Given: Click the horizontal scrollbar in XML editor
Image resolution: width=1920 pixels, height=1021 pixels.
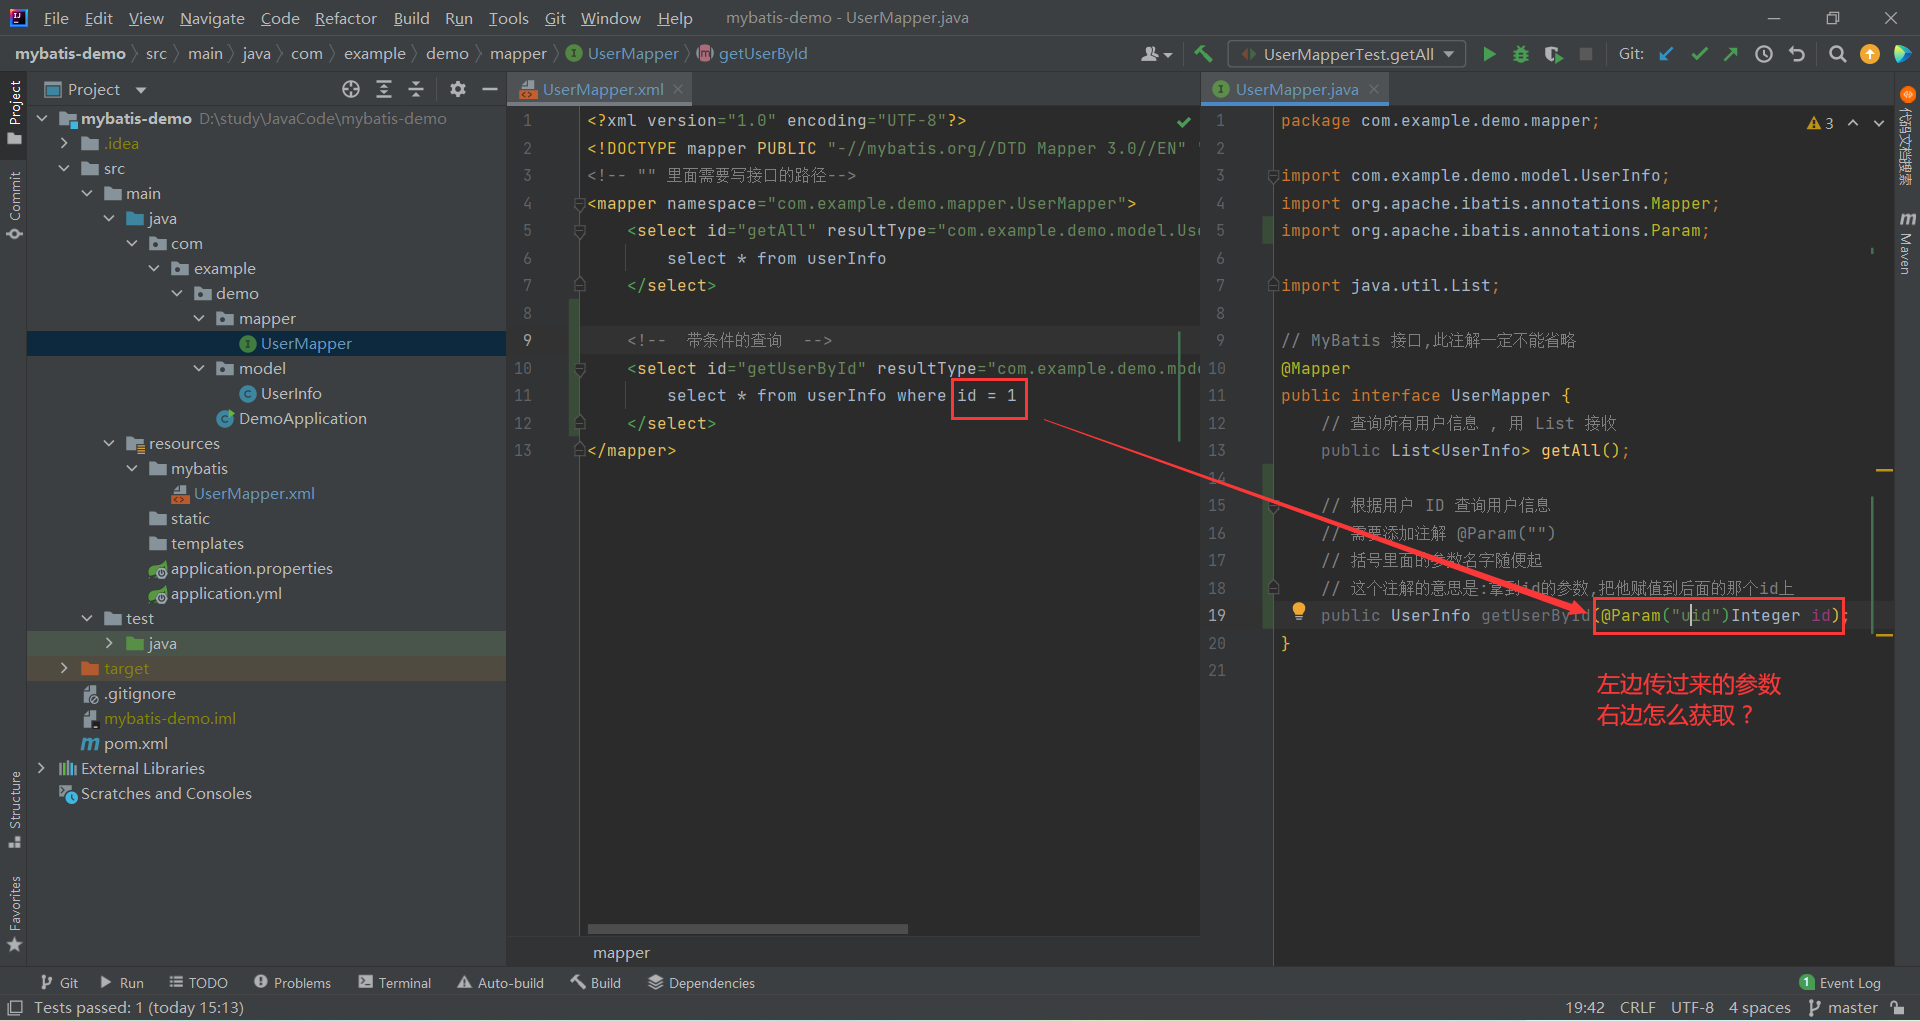Looking at the screenshot, I should 747,929.
